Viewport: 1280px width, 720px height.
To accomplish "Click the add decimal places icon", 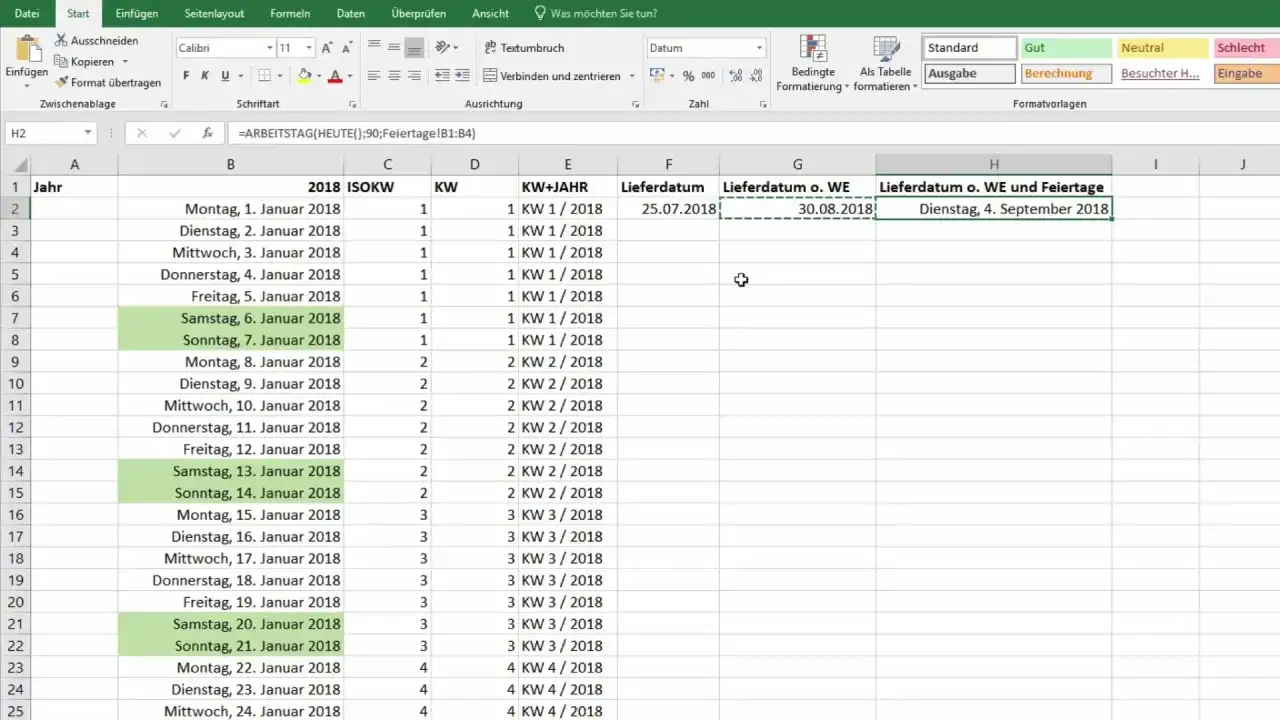I will click(x=736, y=76).
